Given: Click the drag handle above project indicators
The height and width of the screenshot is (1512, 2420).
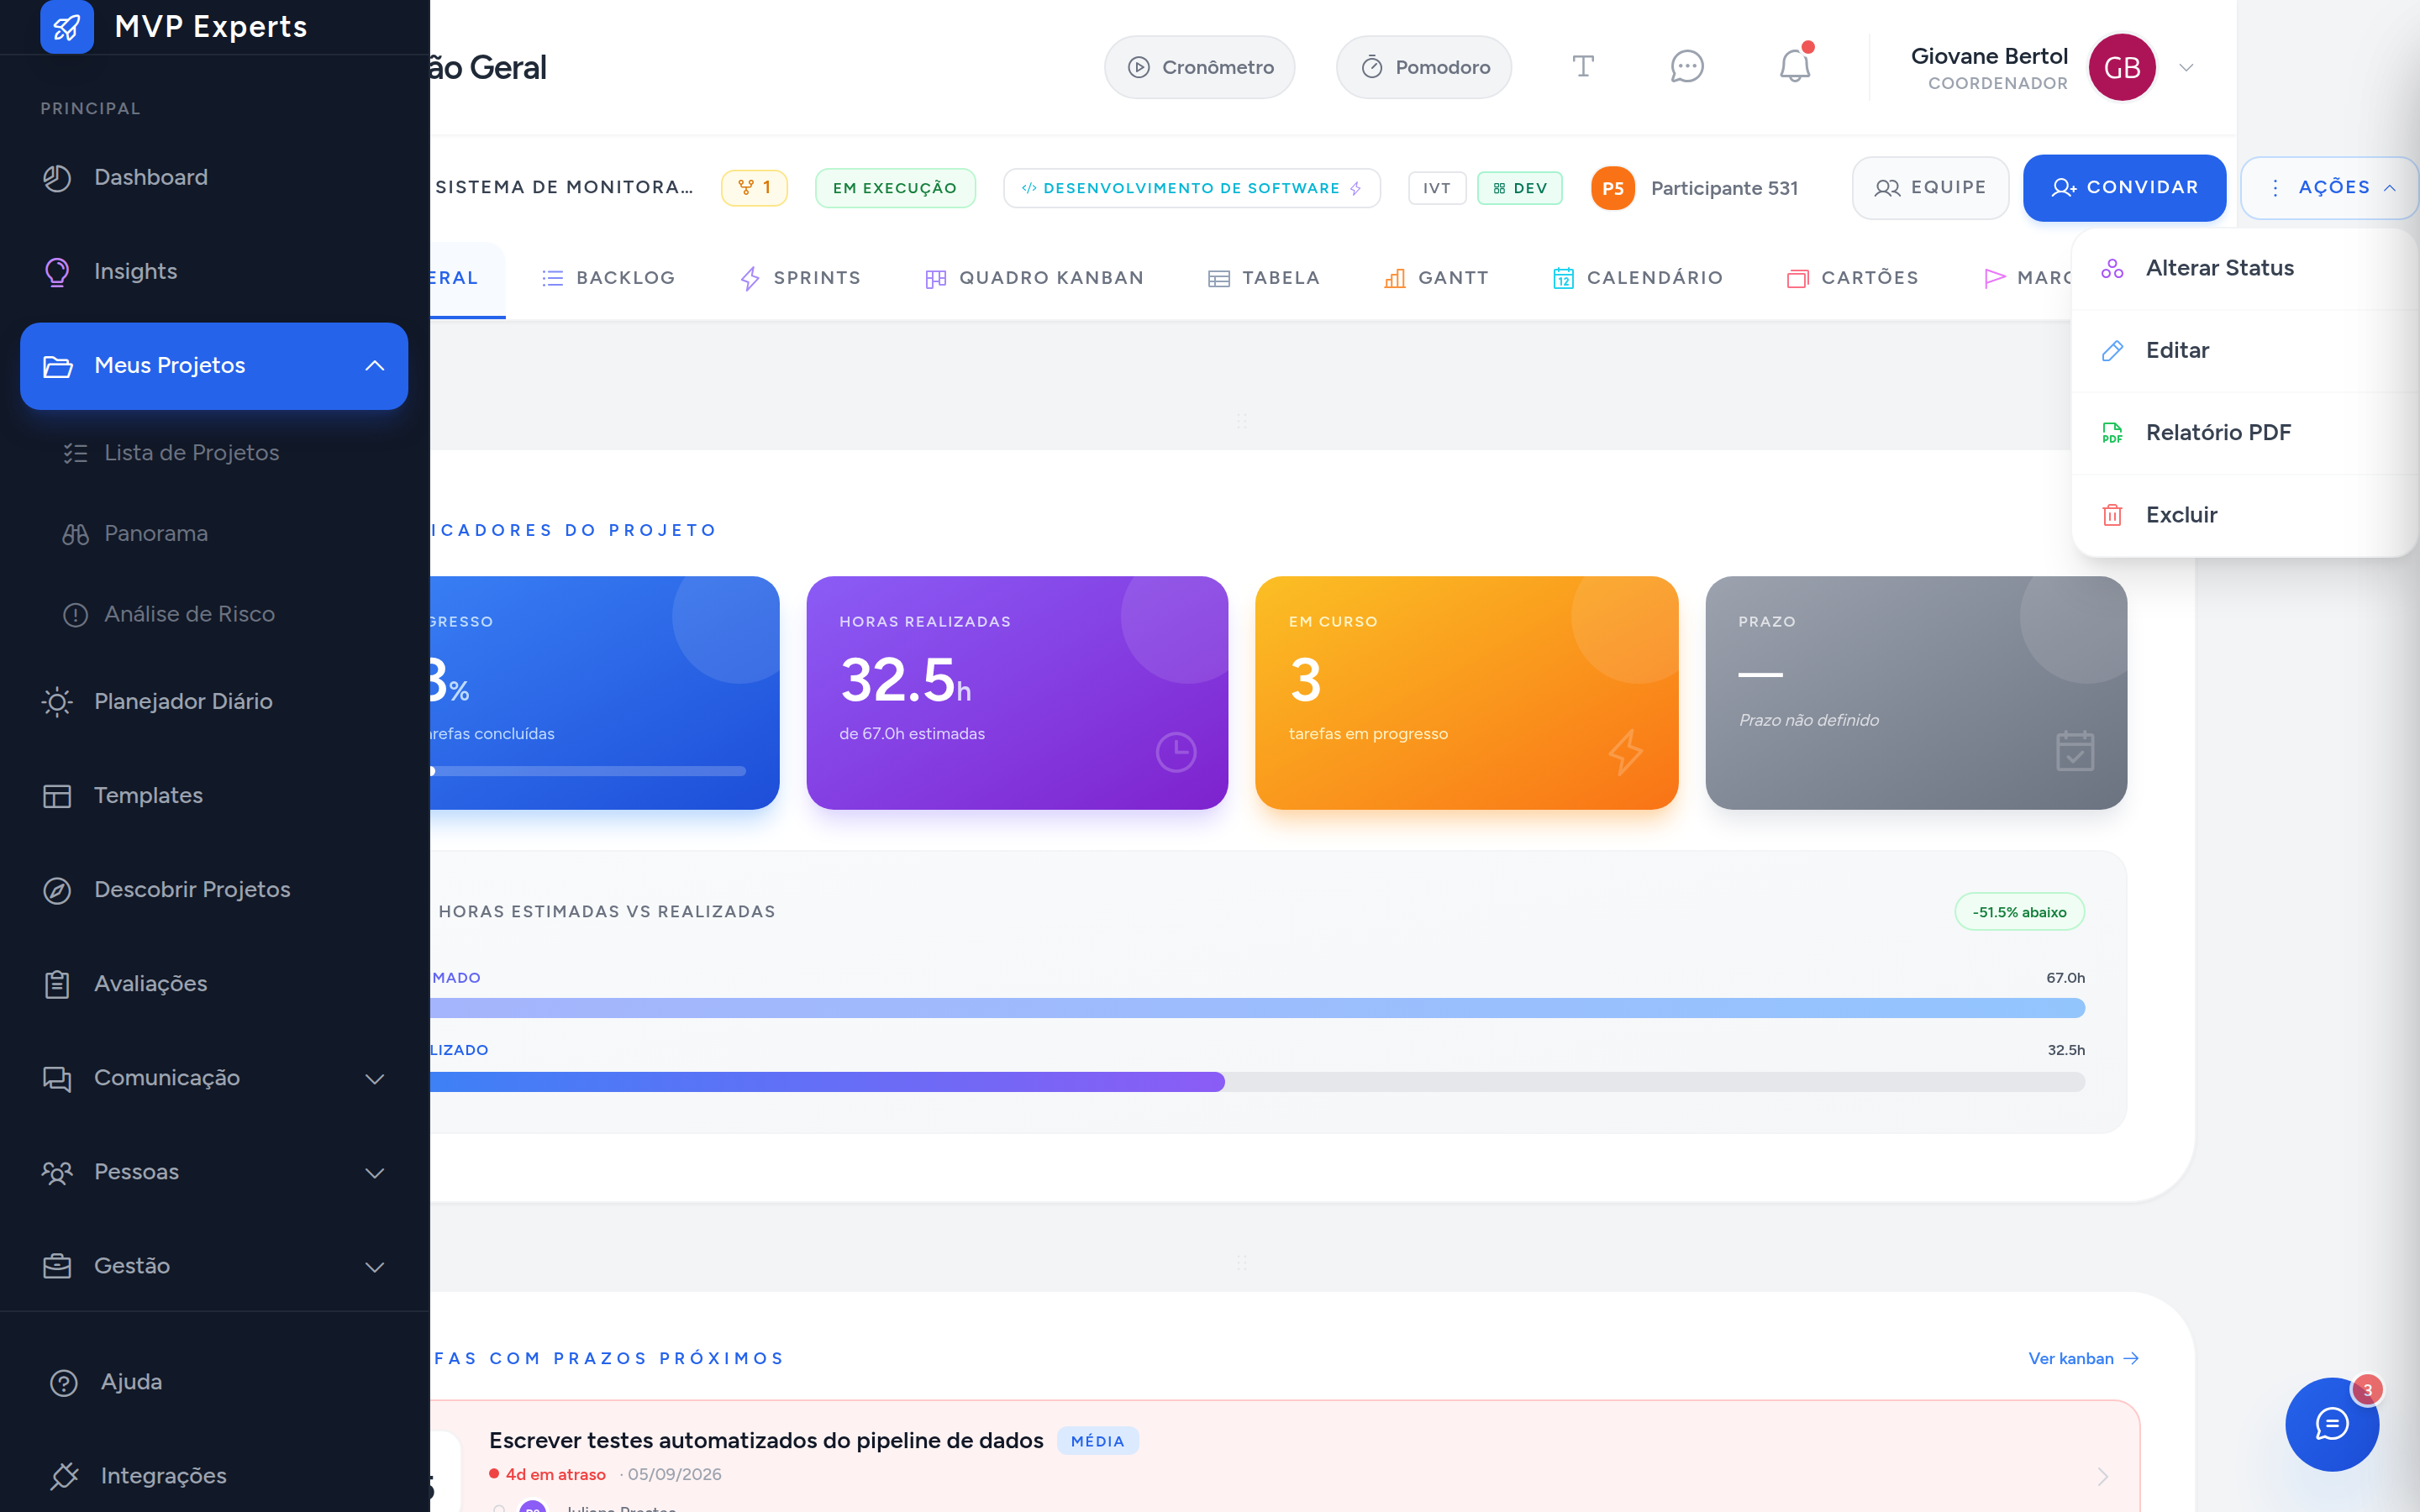Looking at the screenshot, I should tap(1241, 421).
